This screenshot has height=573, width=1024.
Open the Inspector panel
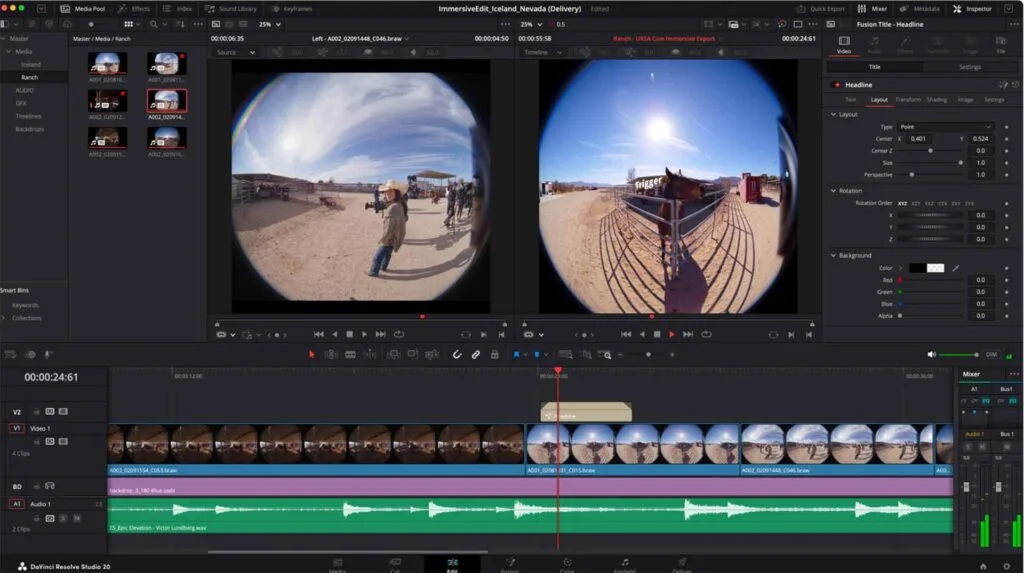972,8
